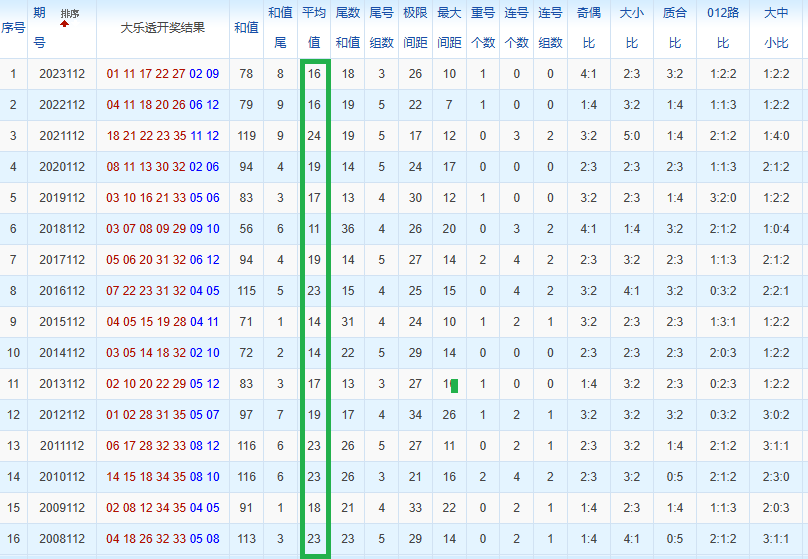Click the 大中小比 column header
Image resolution: width=808 pixels, height=559 pixels.
pyautogui.click(x=775, y=27)
